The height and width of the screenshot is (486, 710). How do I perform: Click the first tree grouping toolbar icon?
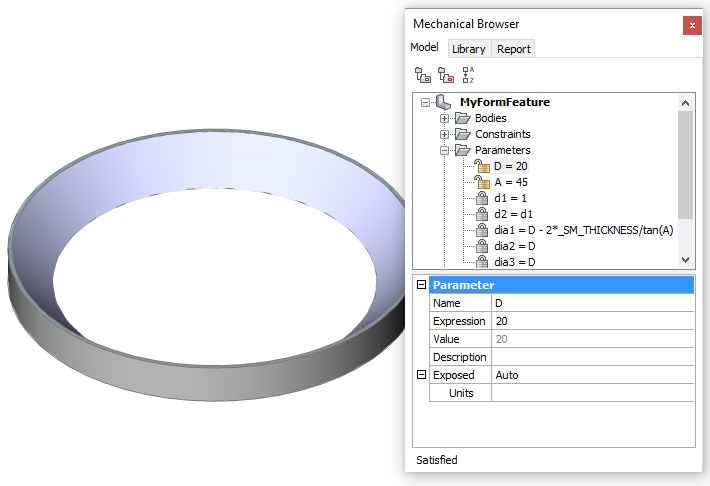[423, 74]
